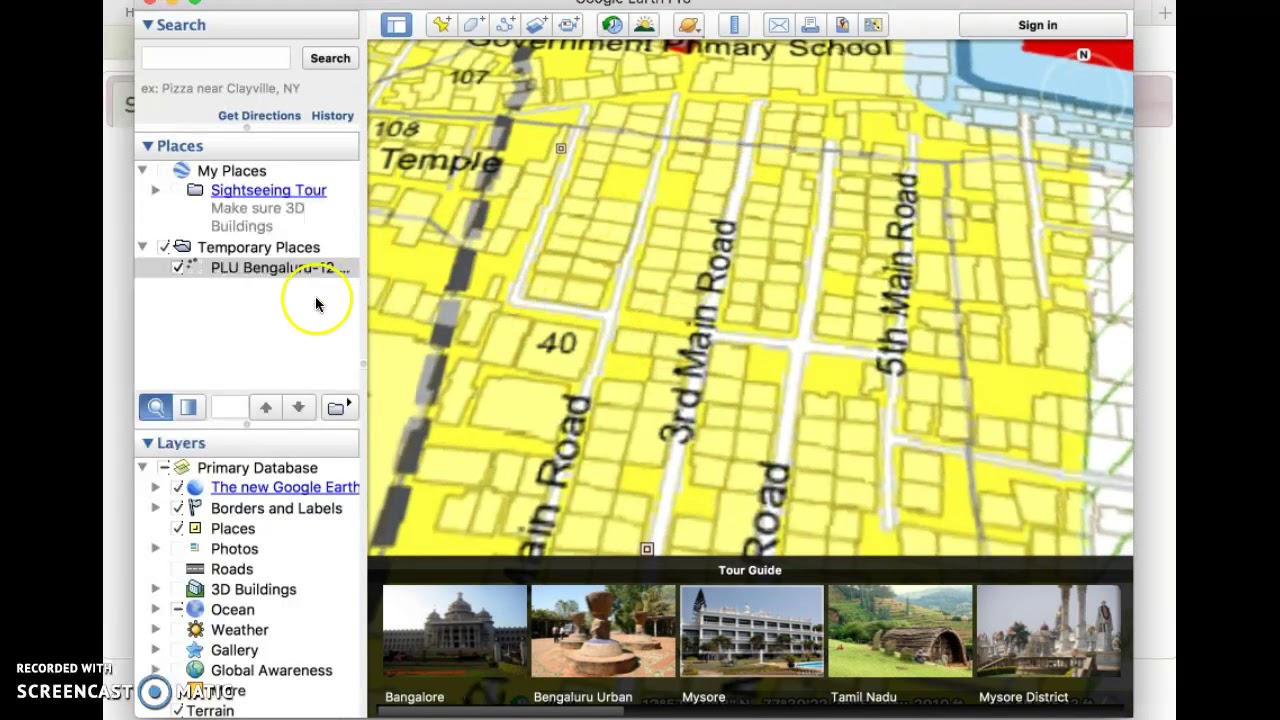Click the Borders and Labels flag icon
Image resolution: width=1280 pixels, height=720 pixels.
(x=195, y=508)
